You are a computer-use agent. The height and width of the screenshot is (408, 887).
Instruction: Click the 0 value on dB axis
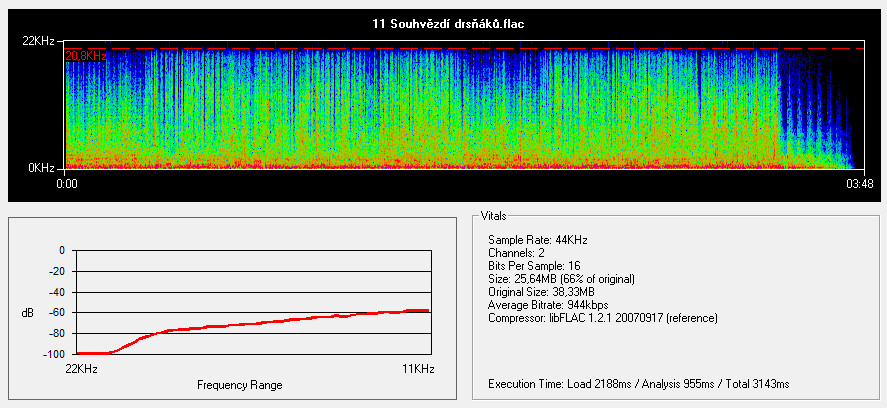[x=61, y=250]
